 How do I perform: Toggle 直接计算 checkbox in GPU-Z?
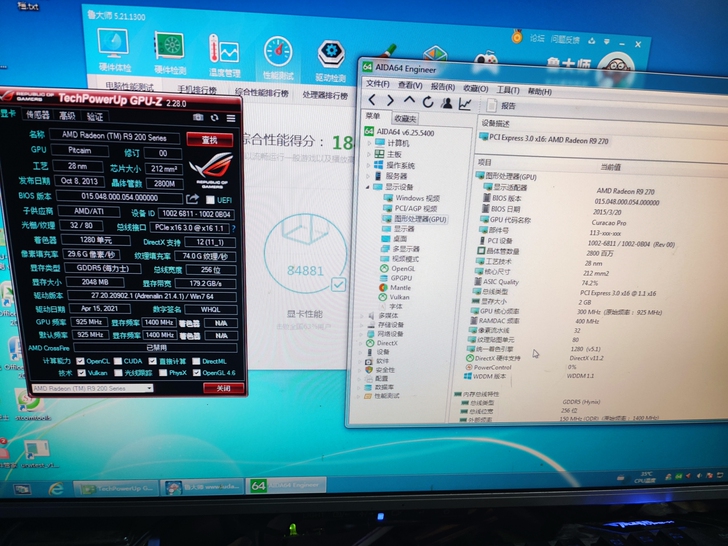pyautogui.click(x=152, y=361)
